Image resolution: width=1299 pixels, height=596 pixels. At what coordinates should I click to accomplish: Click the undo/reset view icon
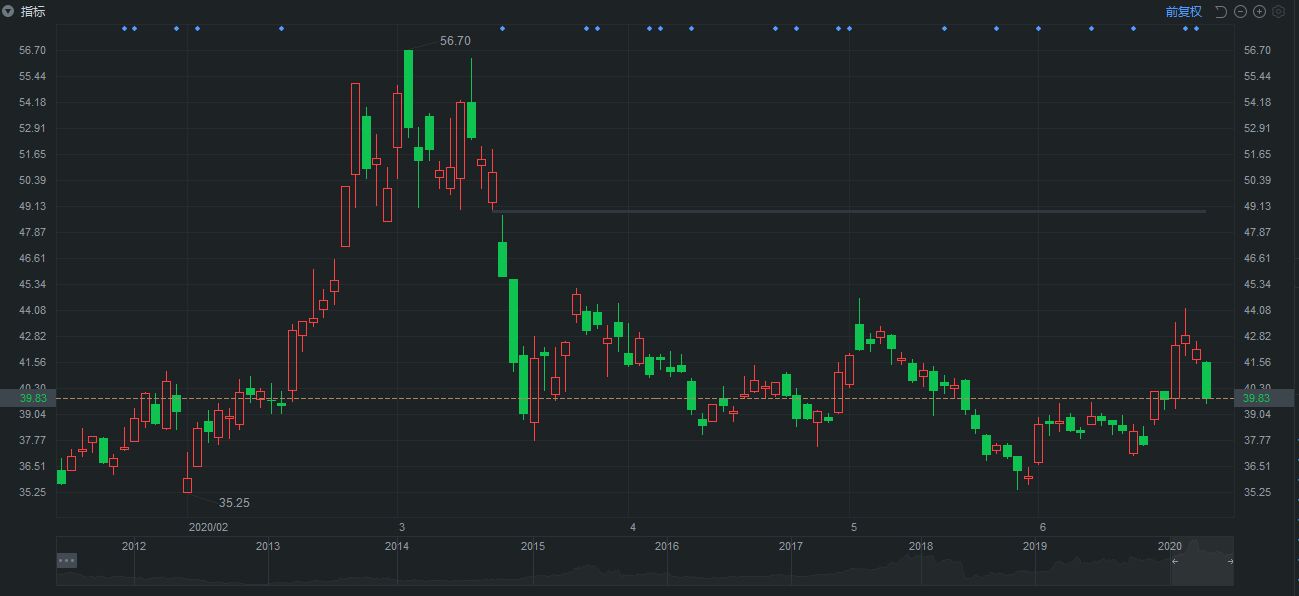[x=1221, y=12]
